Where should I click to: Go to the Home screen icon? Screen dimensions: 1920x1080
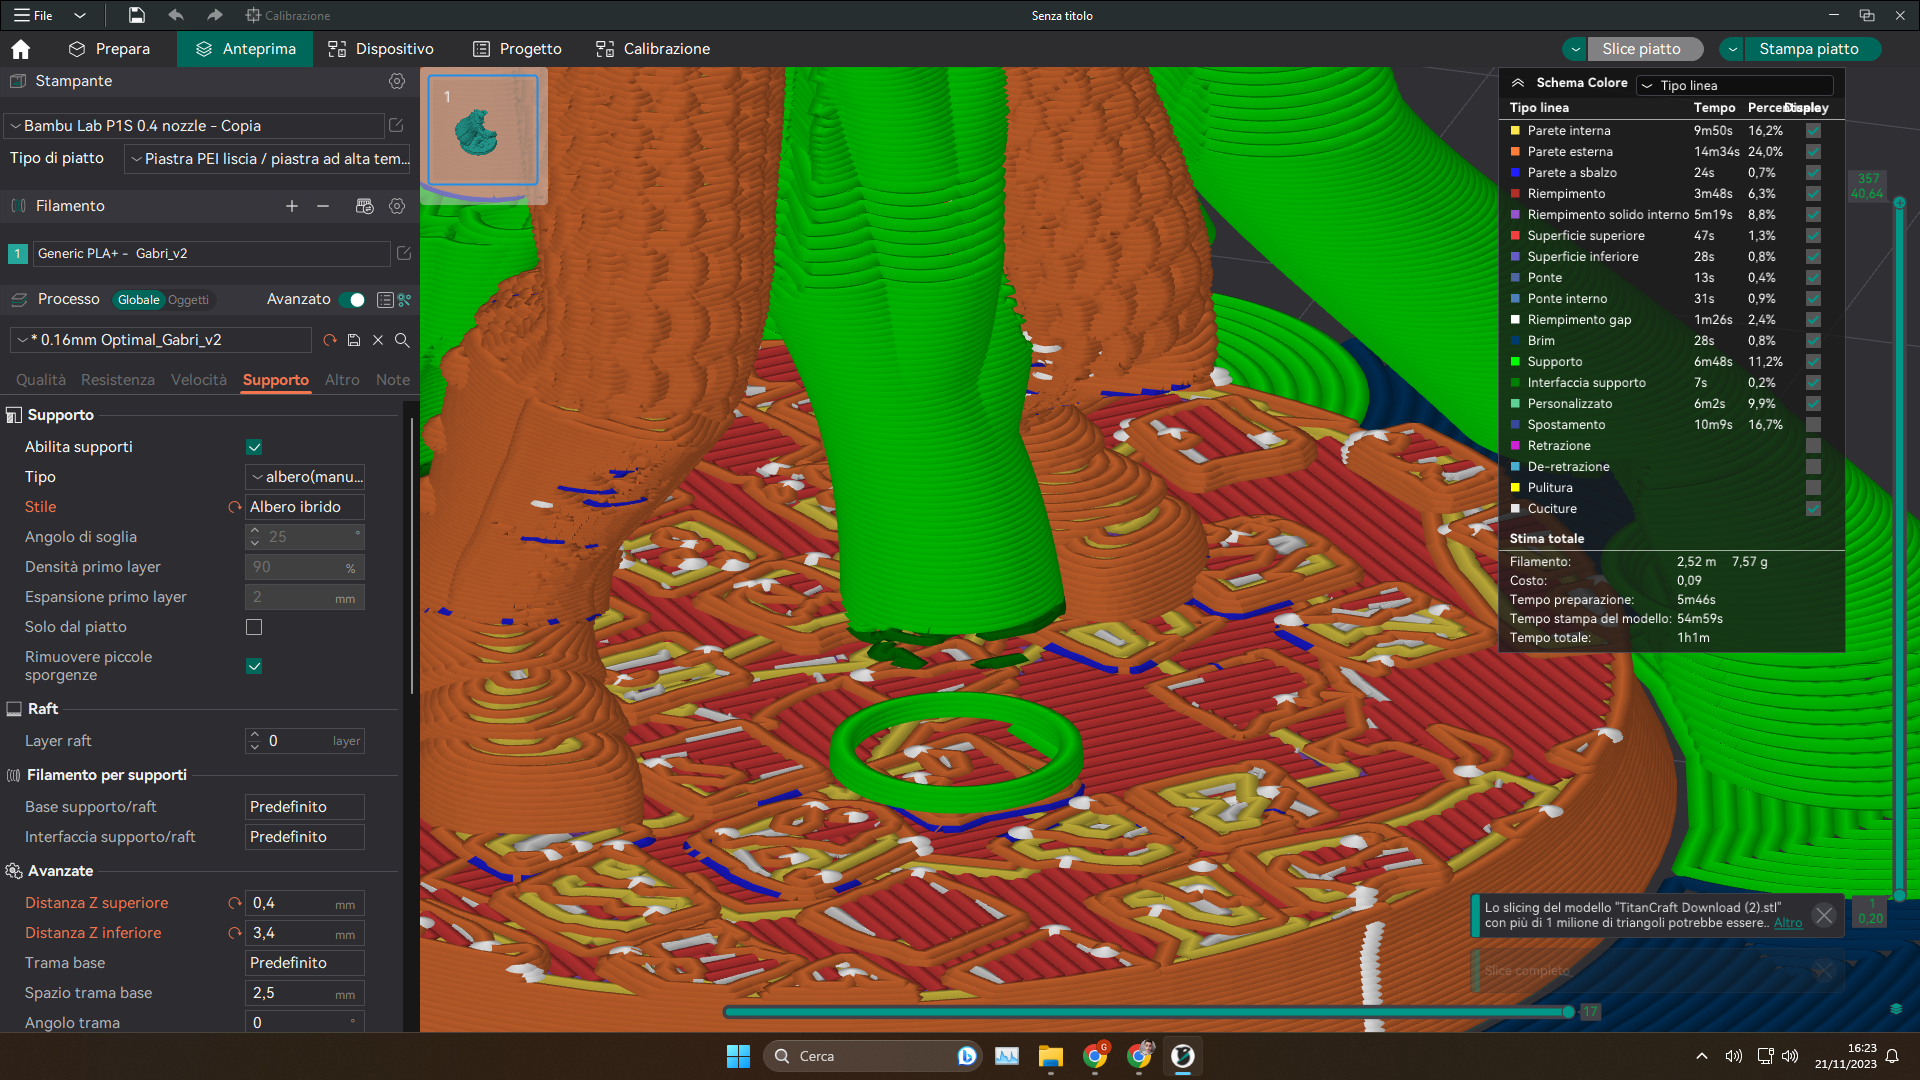coord(20,48)
